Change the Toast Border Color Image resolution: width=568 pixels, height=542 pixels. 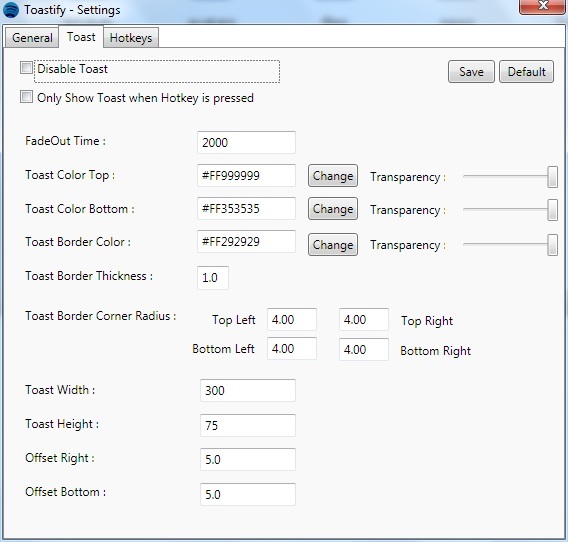pos(333,245)
